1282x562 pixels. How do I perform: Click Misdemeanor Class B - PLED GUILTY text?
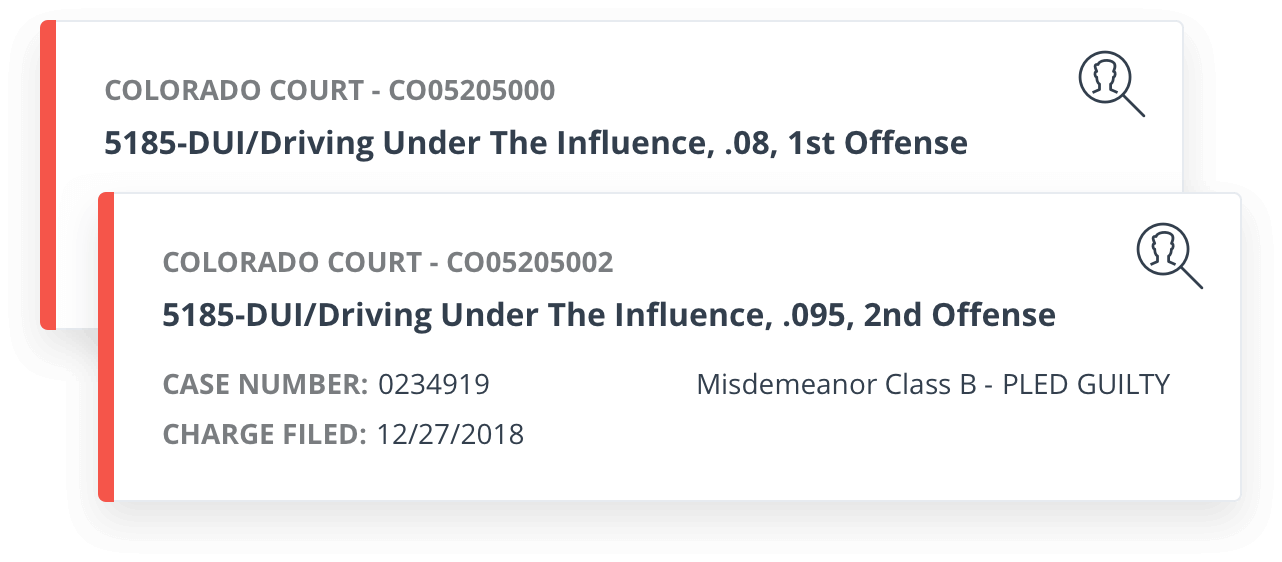pos(933,384)
